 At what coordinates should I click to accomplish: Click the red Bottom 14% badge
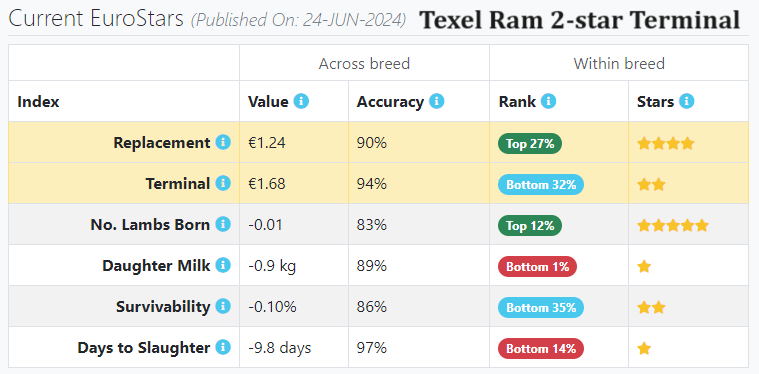coord(541,349)
